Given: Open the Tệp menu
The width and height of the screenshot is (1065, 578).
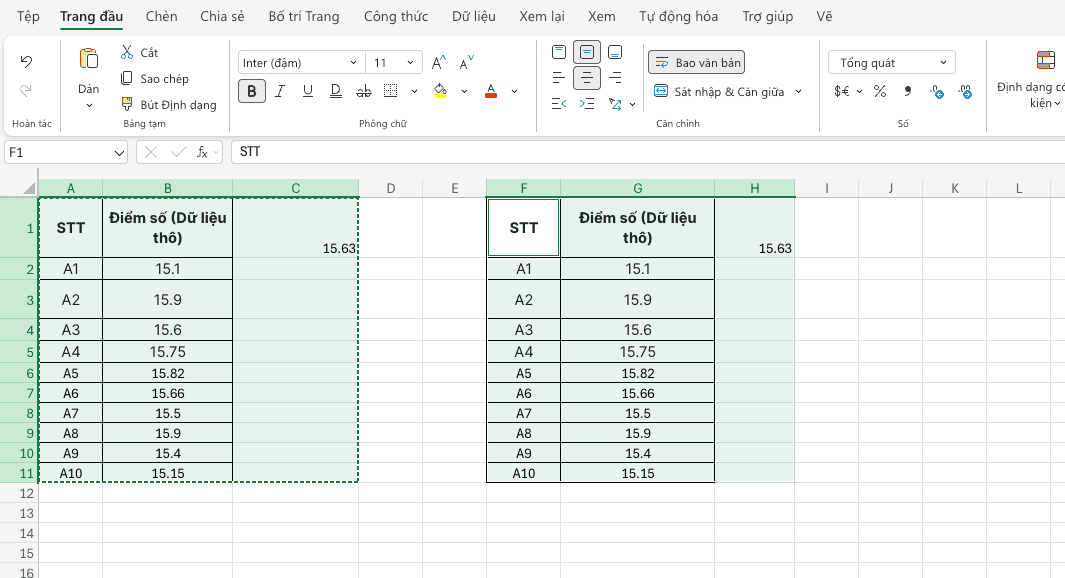Looking at the screenshot, I should (x=28, y=16).
